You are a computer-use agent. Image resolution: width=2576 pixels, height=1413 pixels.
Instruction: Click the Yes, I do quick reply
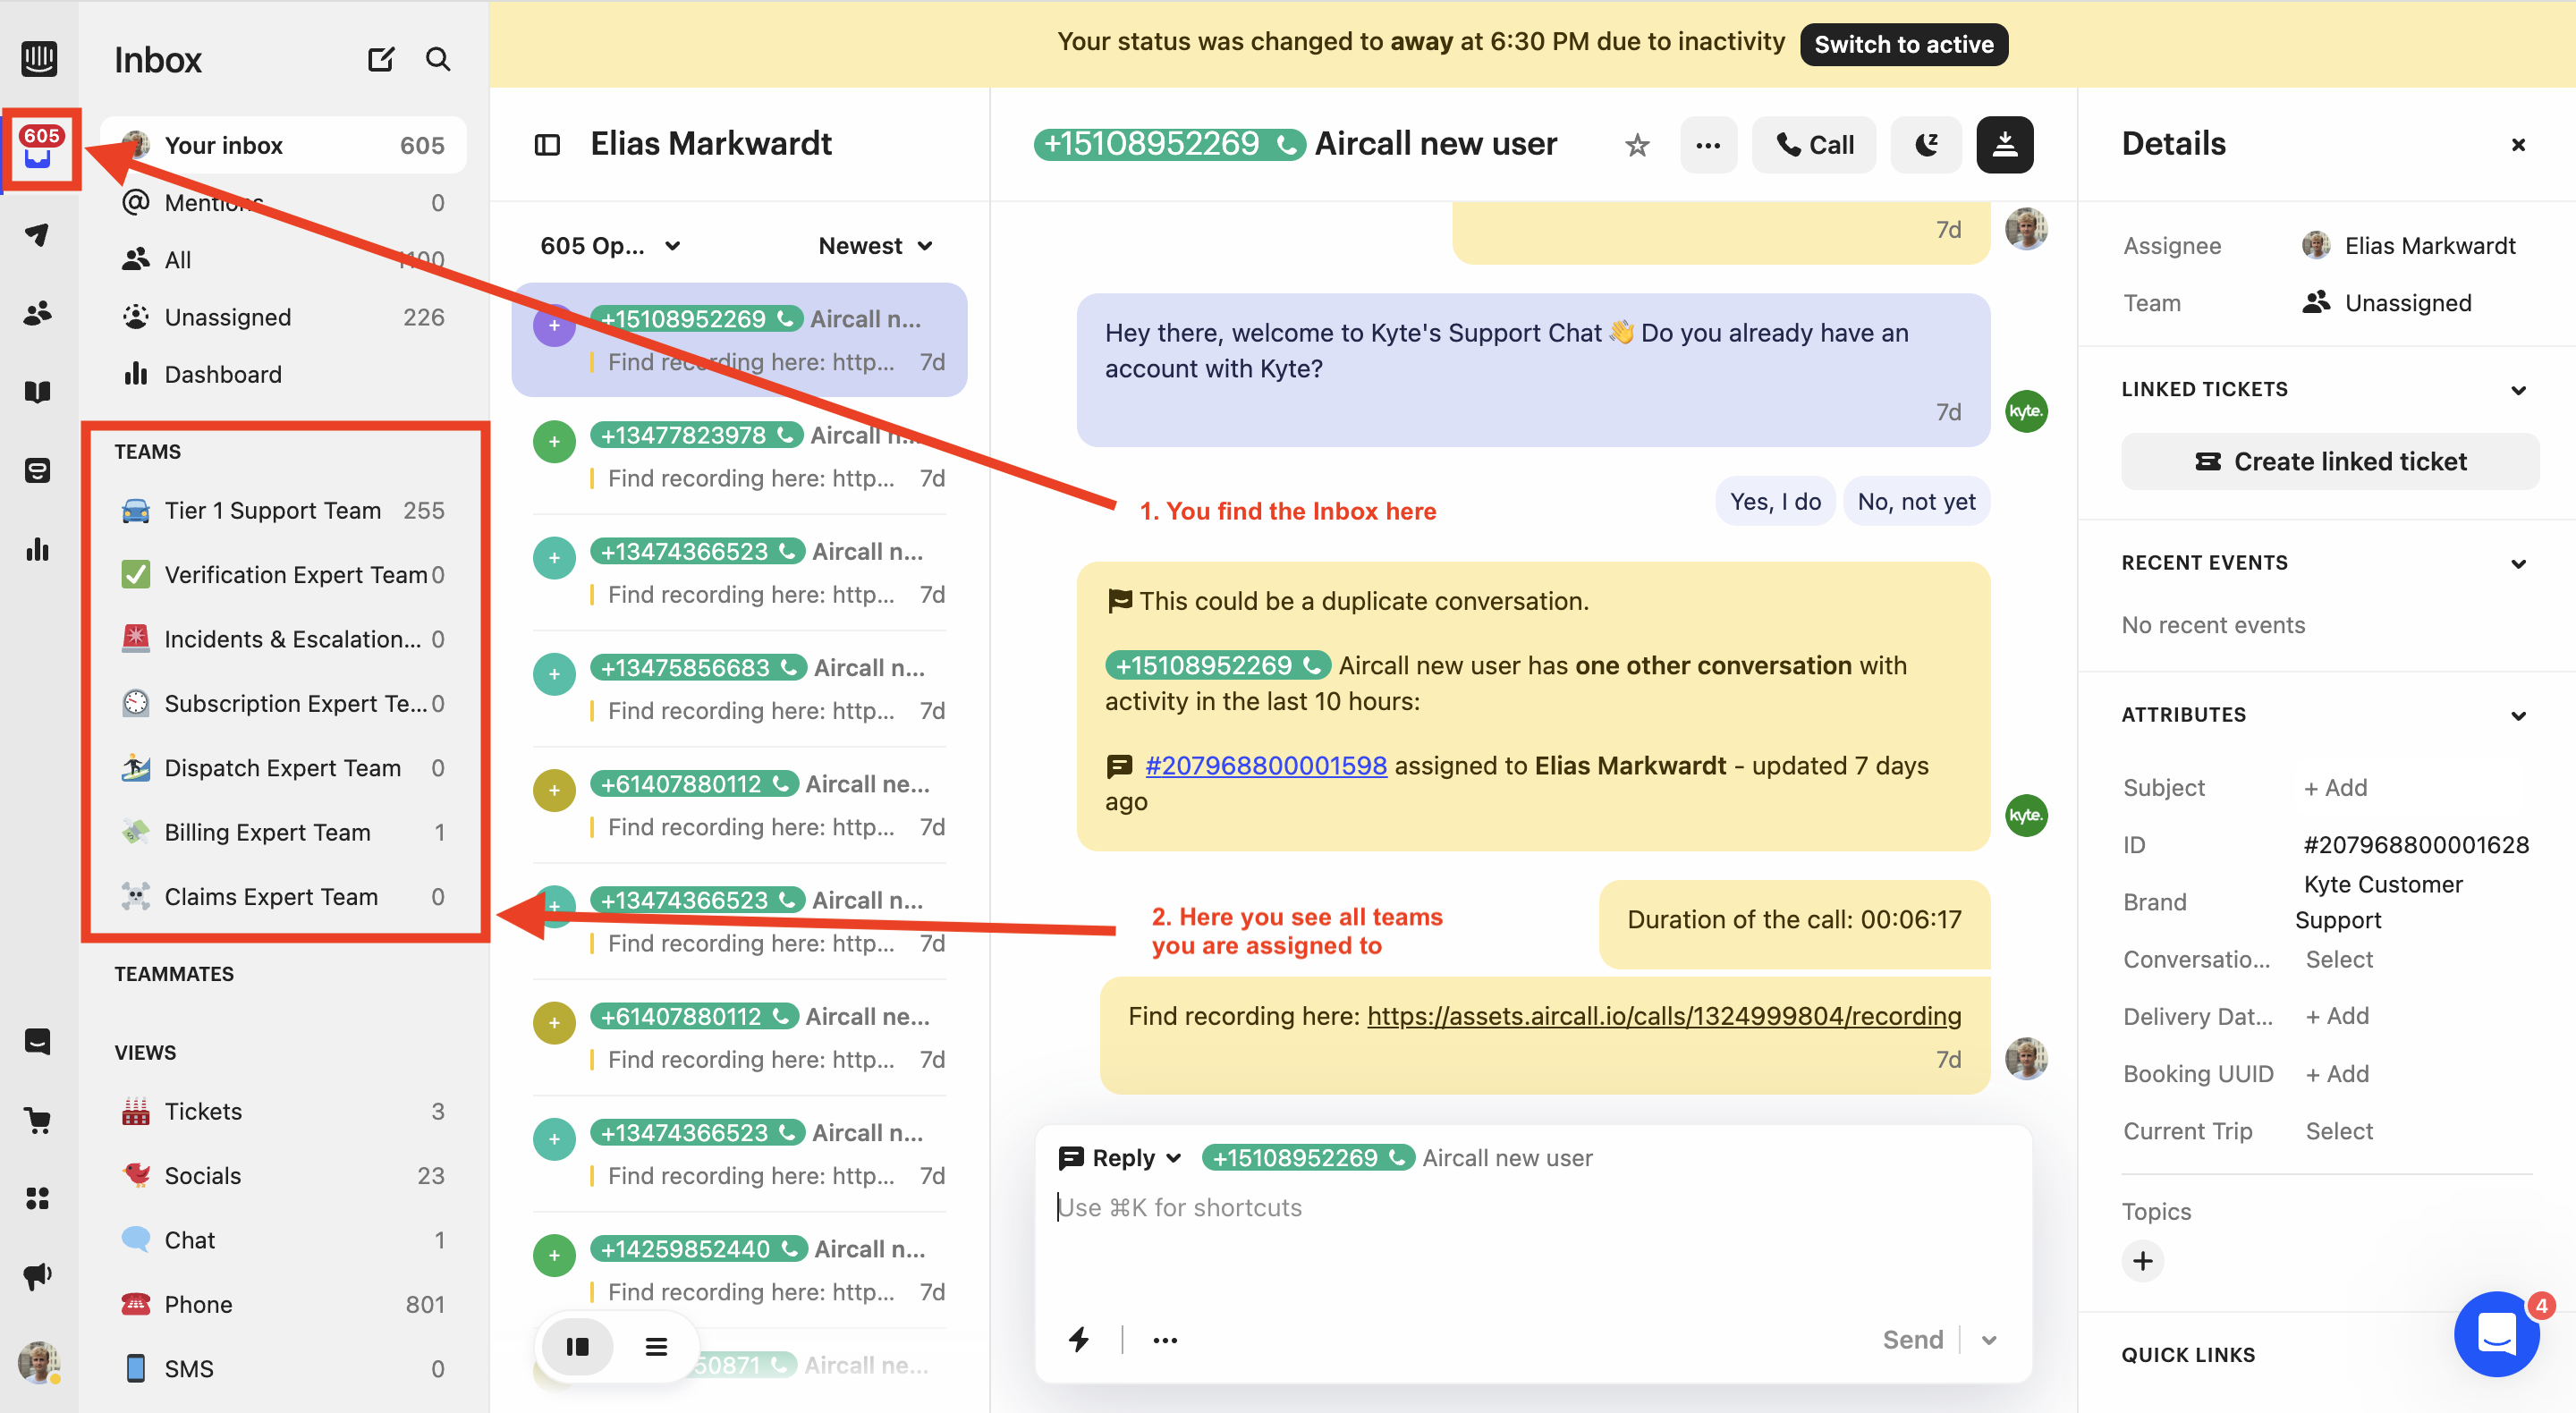click(1775, 501)
